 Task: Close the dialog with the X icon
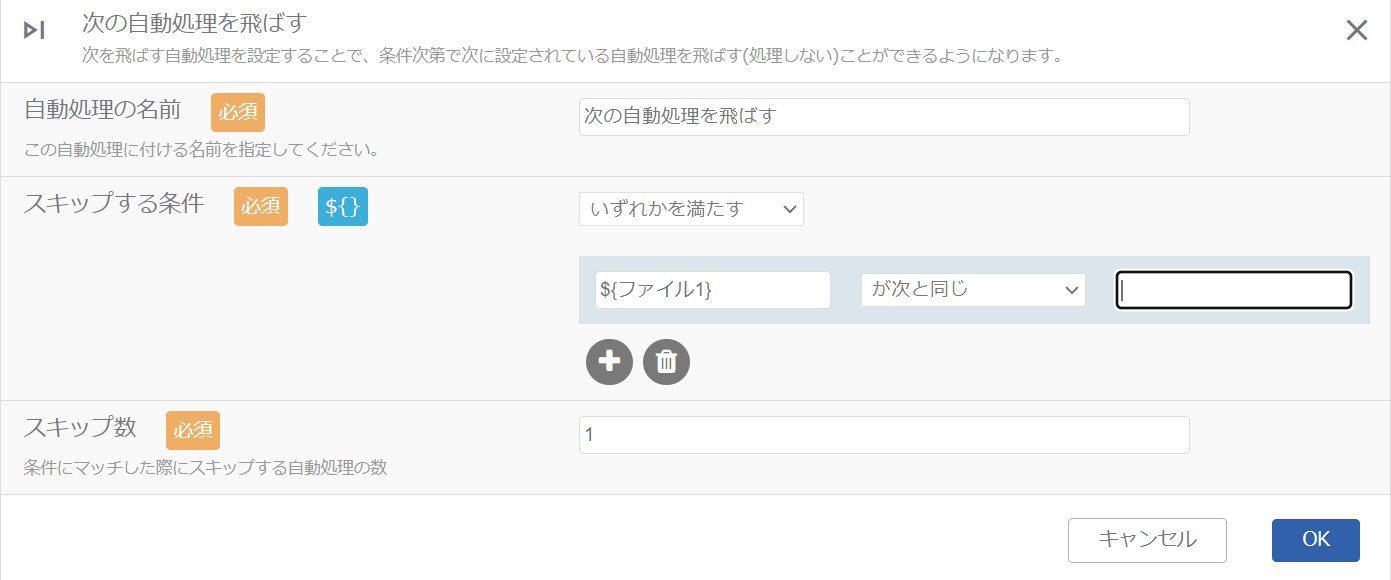[1356, 30]
